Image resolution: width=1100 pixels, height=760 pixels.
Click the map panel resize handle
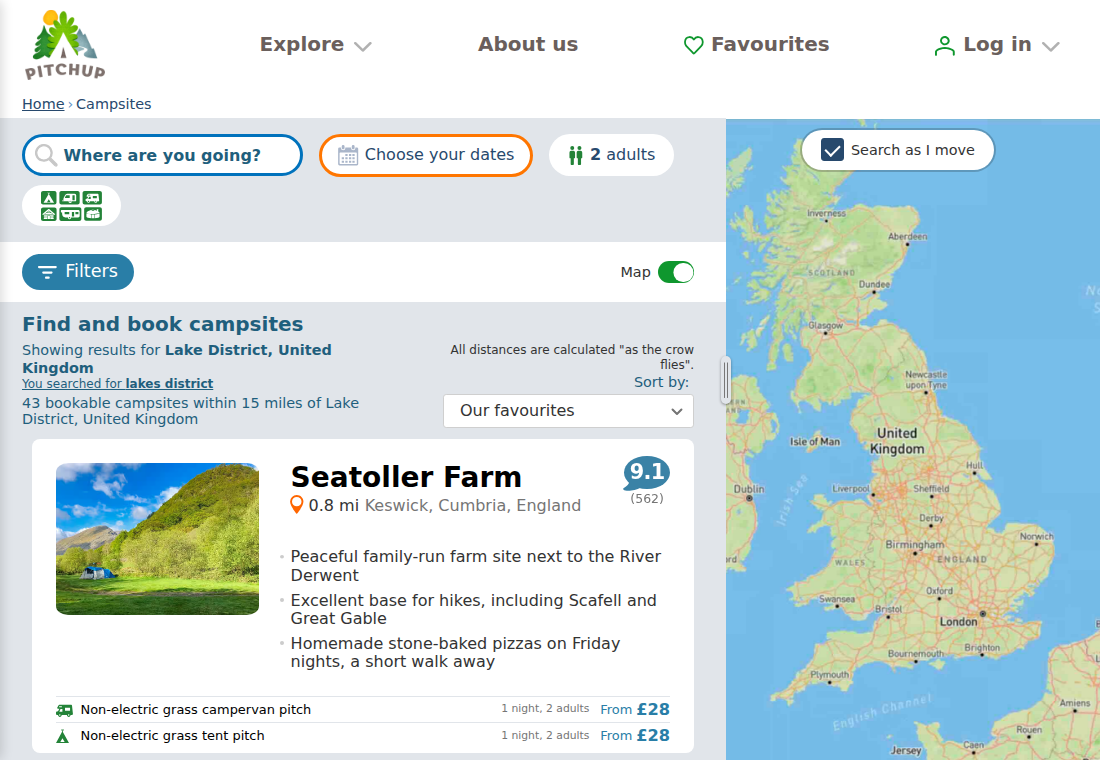pos(725,380)
